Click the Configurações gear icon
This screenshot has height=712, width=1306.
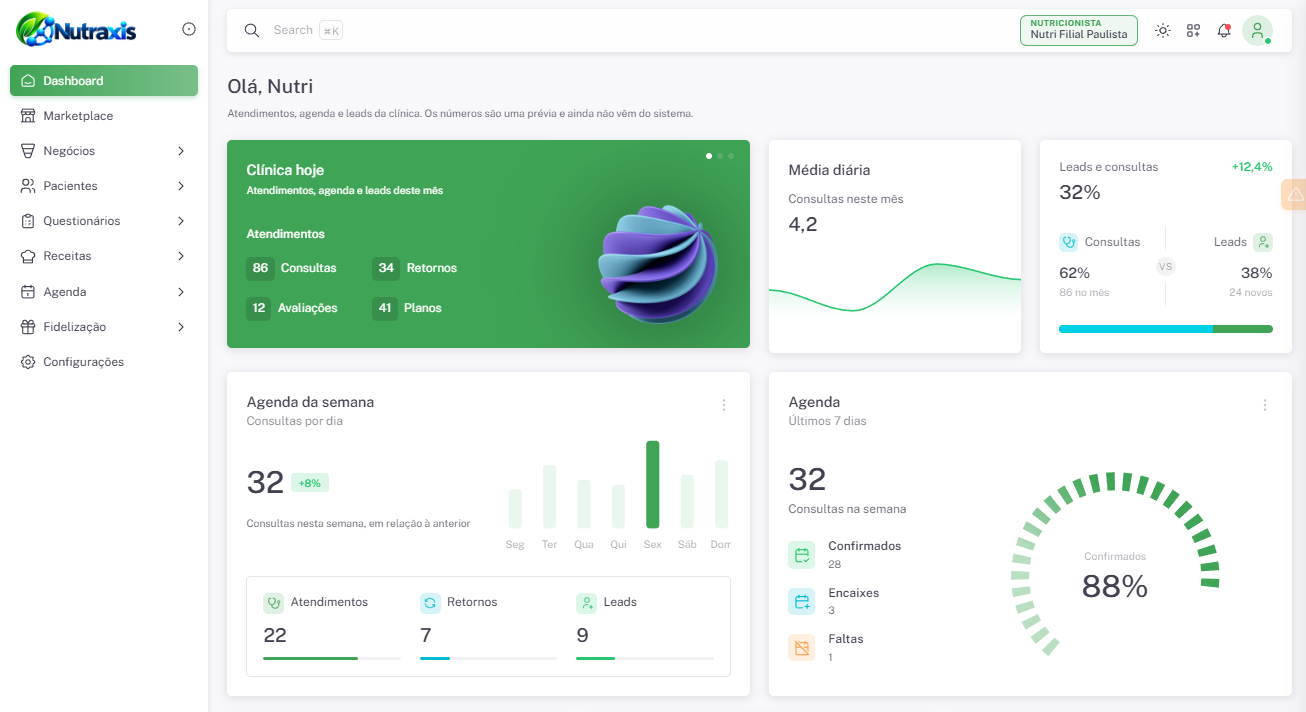point(28,362)
